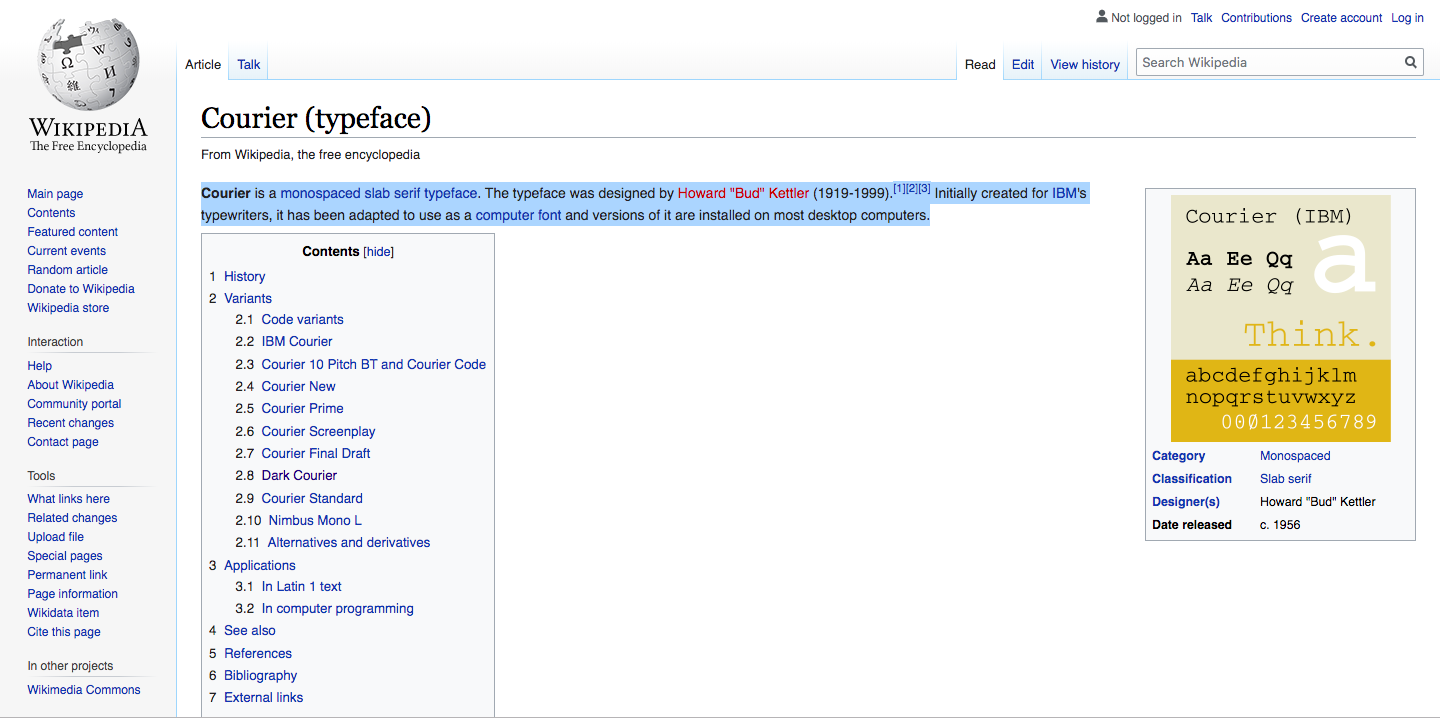Open the infobox Monospaced value link

(1295, 456)
